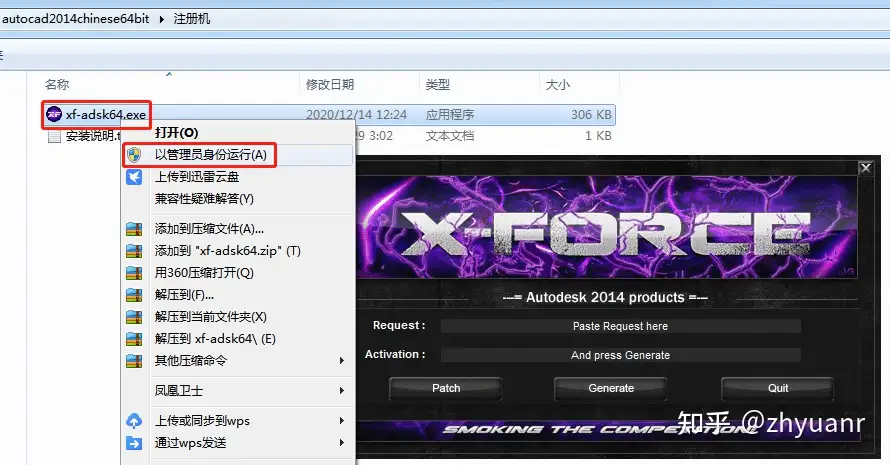Screen dimensions: 890x465
Task: Select 用360压缩打开(Q) menu entry
Action: point(204,273)
